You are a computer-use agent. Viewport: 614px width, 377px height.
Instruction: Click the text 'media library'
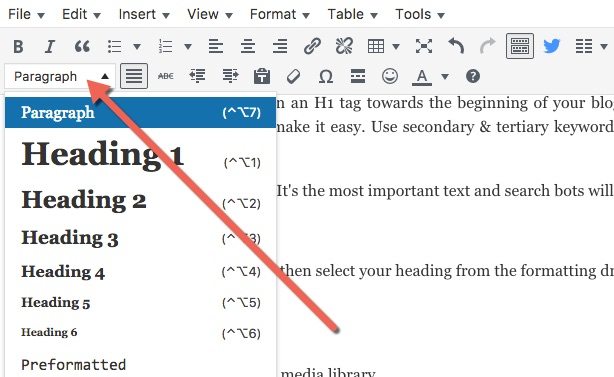tap(328, 372)
